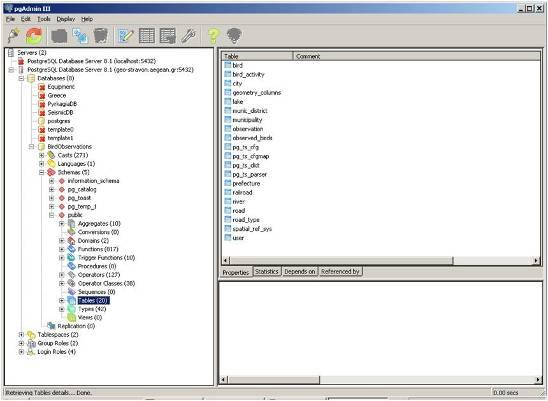Viewport: 548px width, 401px height.
Task: Select the localhost:5432 server entry
Action: [x=92, y=61]
